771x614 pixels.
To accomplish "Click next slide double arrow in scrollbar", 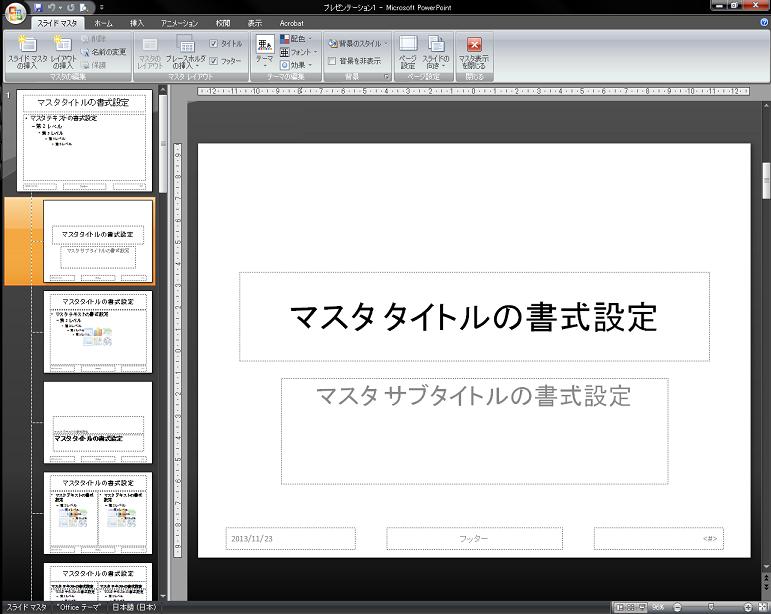I will coord(766,587).
